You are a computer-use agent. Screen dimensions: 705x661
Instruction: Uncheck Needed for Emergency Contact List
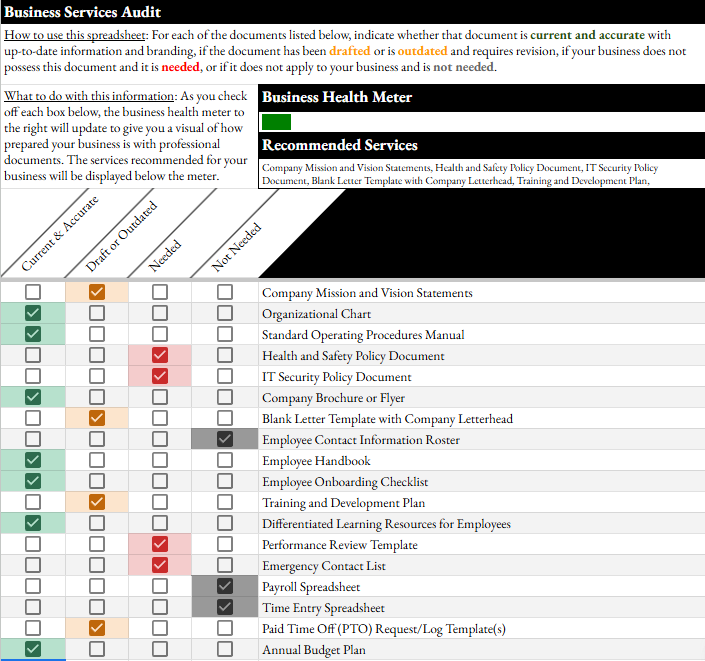(x=160, y=565)
